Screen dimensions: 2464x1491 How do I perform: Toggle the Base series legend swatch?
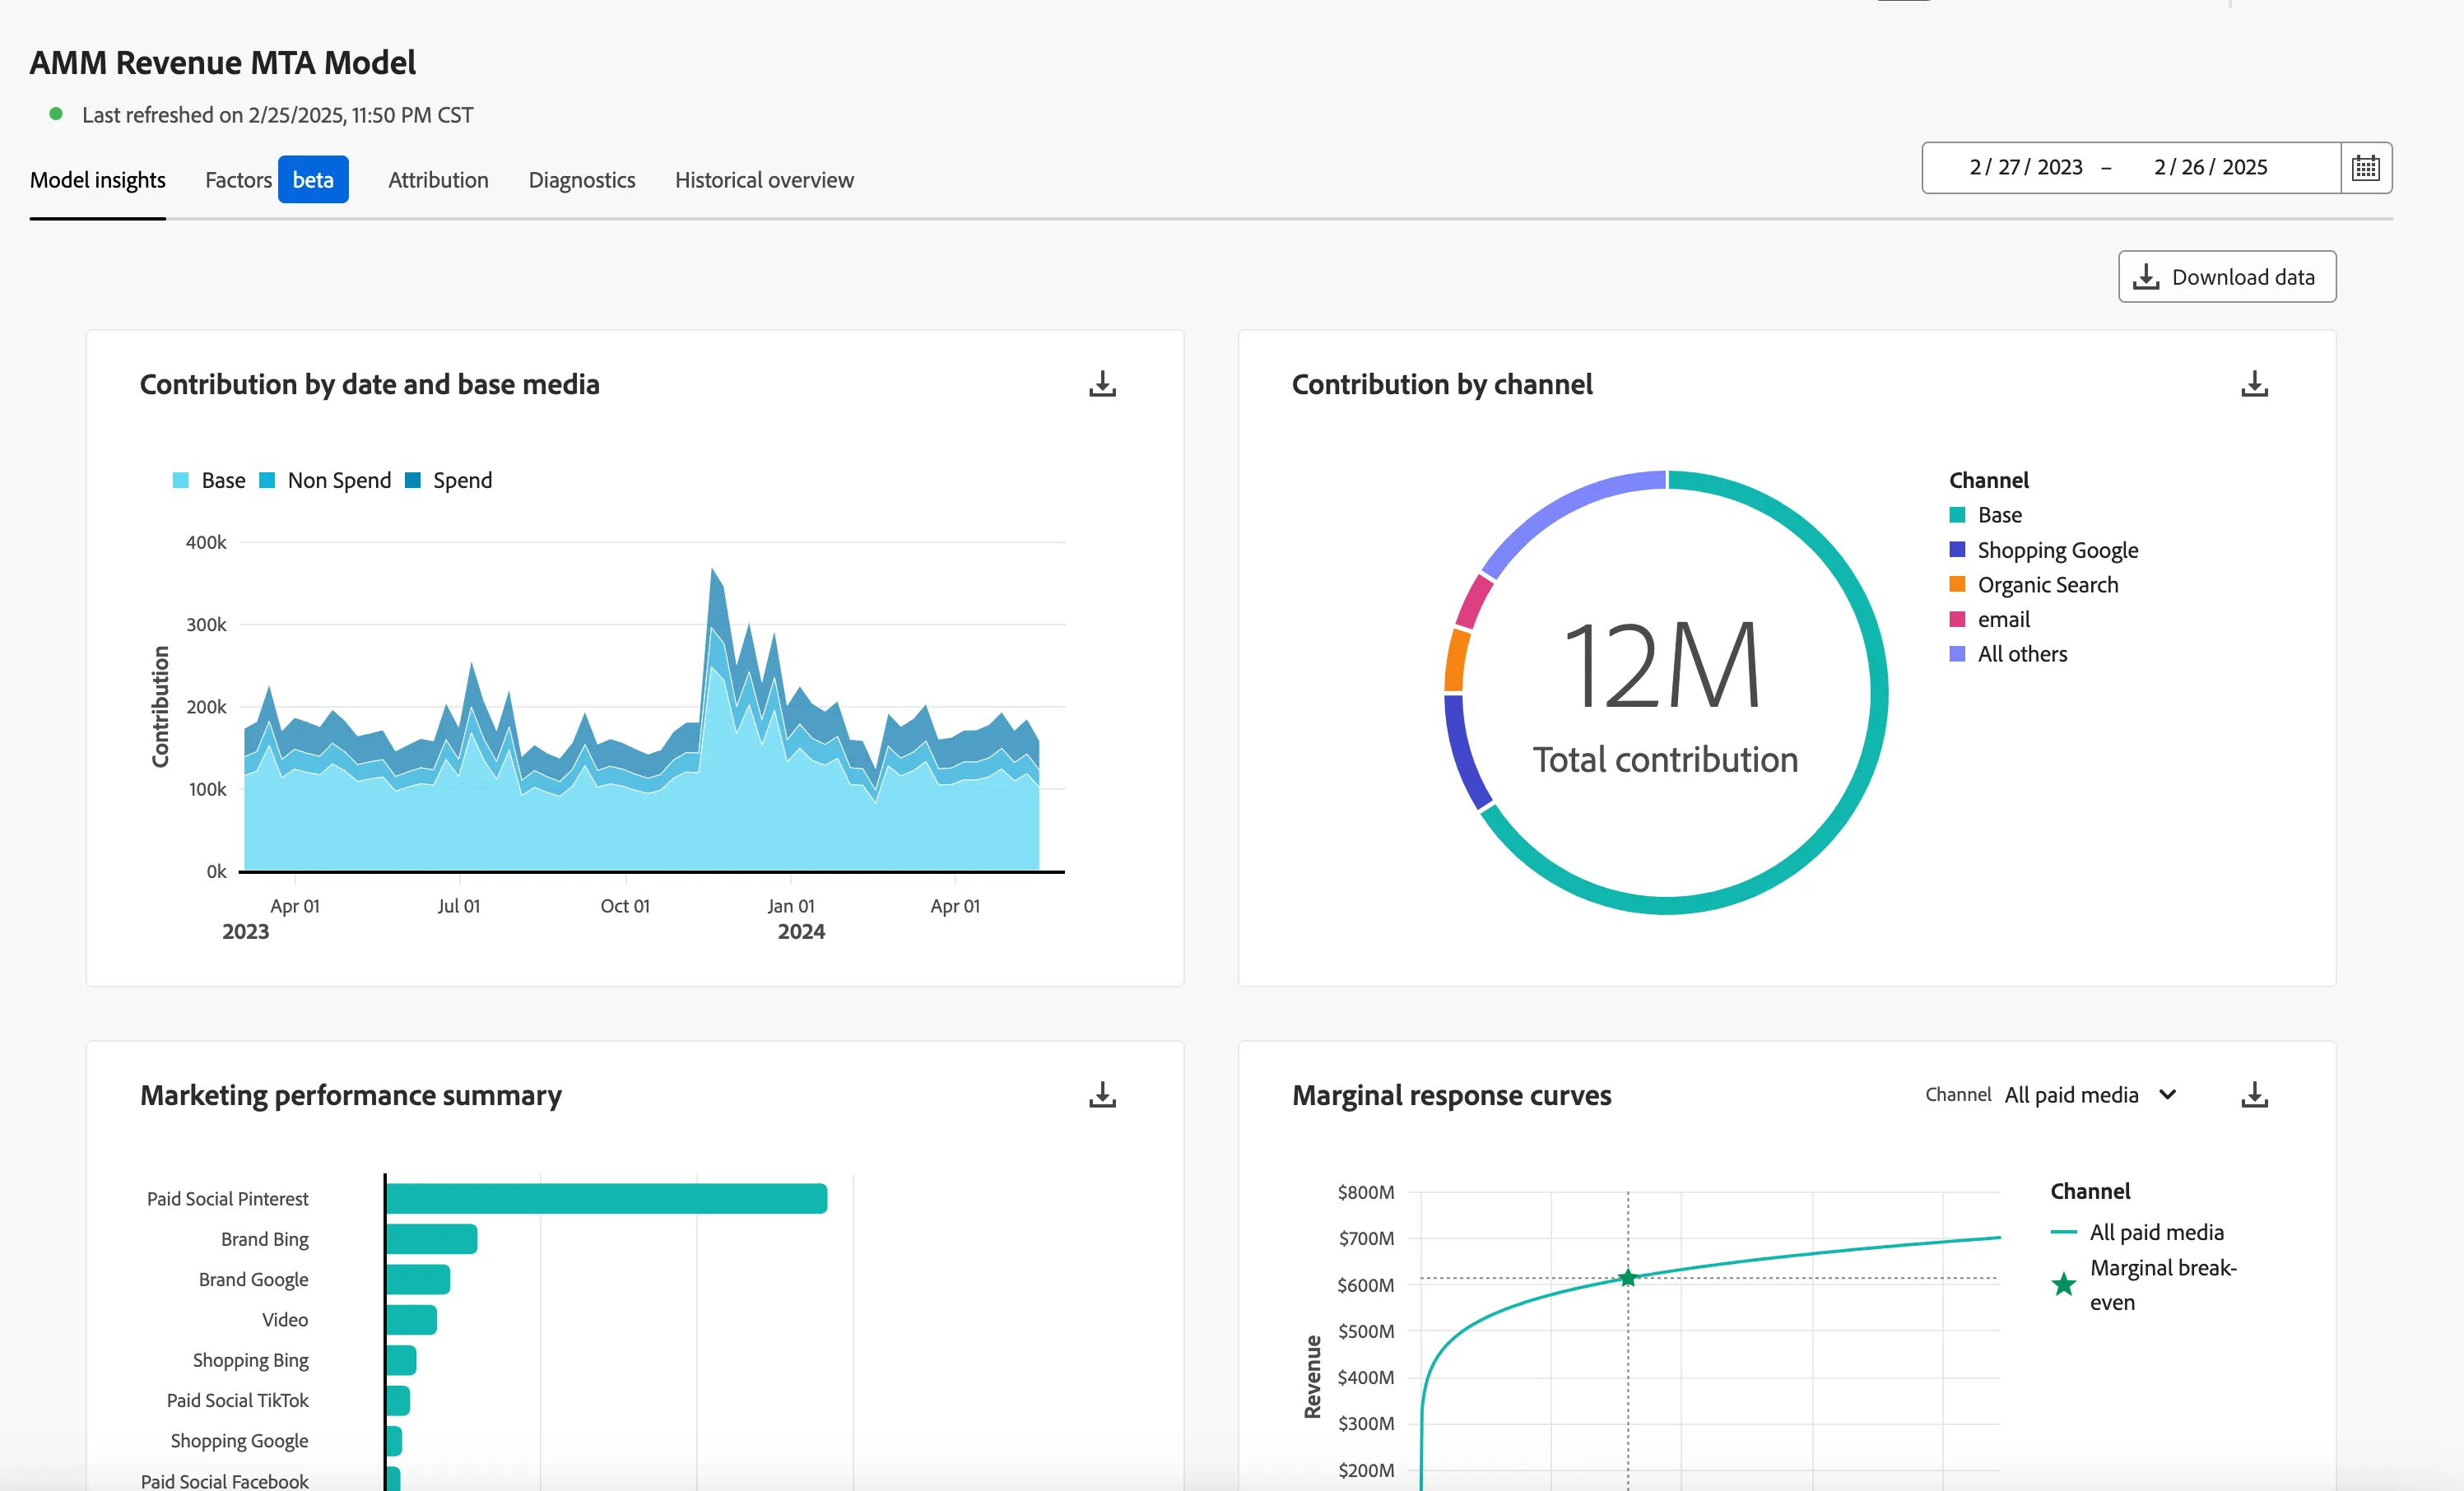pyautogui.click(x=181, y=481)
